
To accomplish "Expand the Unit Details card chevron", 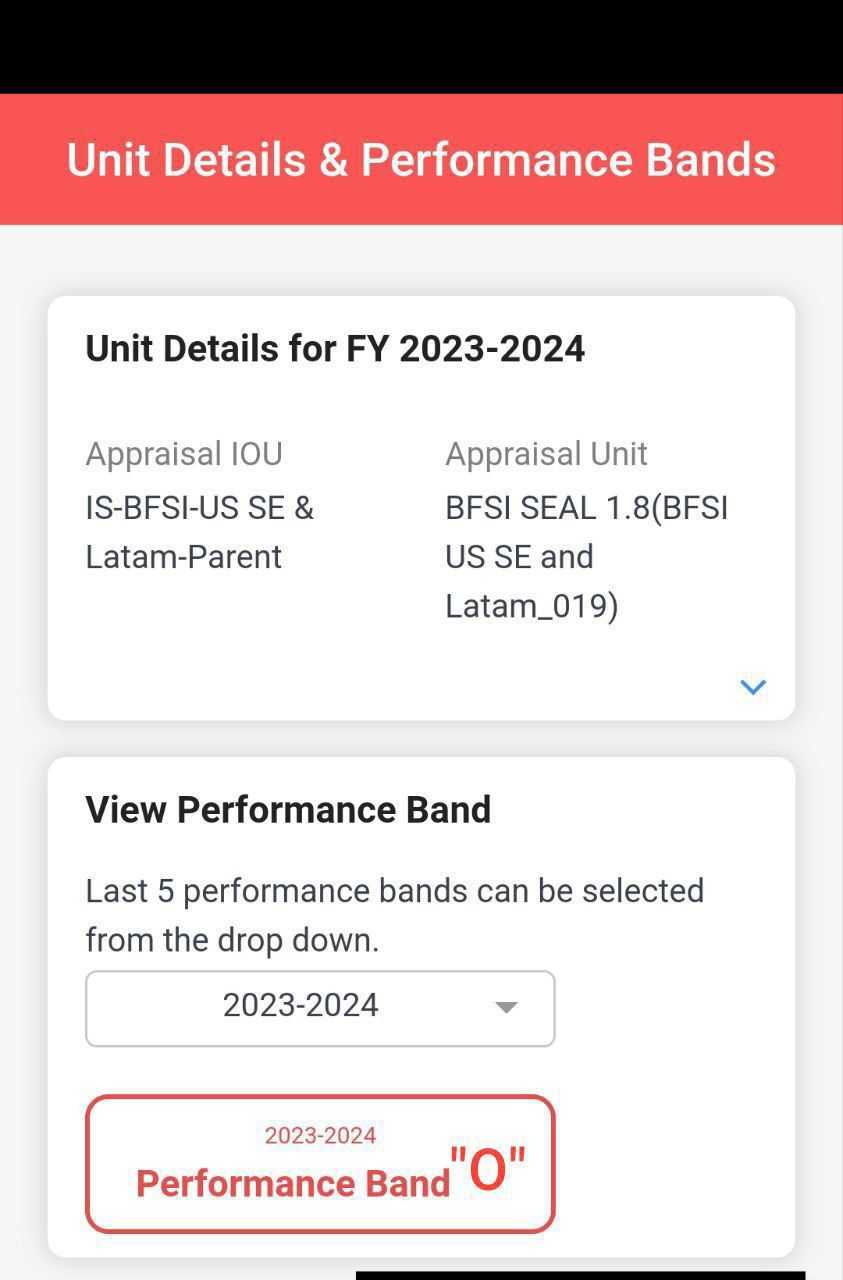I will click(x=752, y=687).
